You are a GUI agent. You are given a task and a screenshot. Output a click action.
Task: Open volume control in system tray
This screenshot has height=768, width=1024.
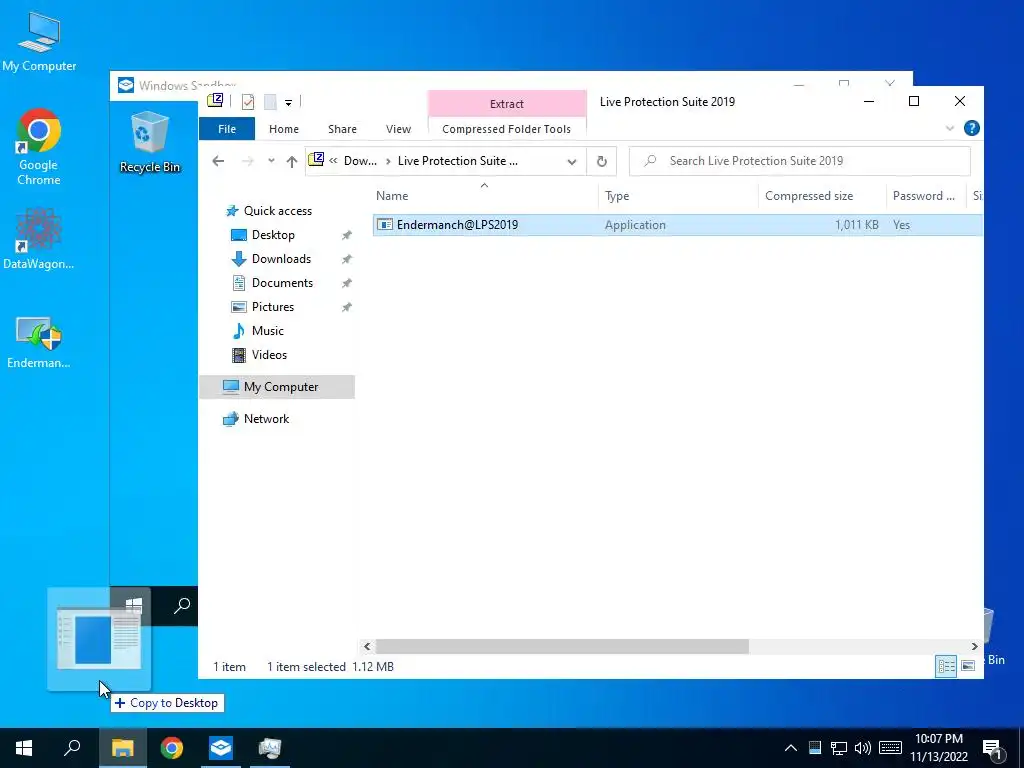pyautogui.click(x=862, y=748)
